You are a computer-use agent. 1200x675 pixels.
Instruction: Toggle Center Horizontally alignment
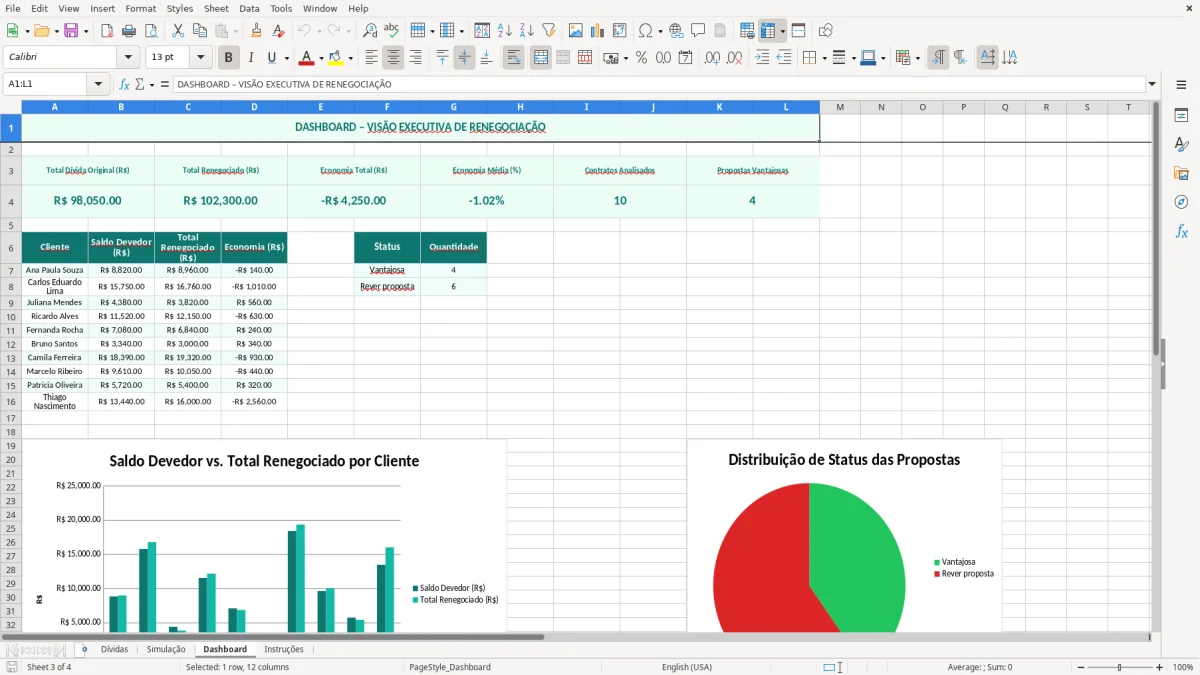[x=393, y=58]
